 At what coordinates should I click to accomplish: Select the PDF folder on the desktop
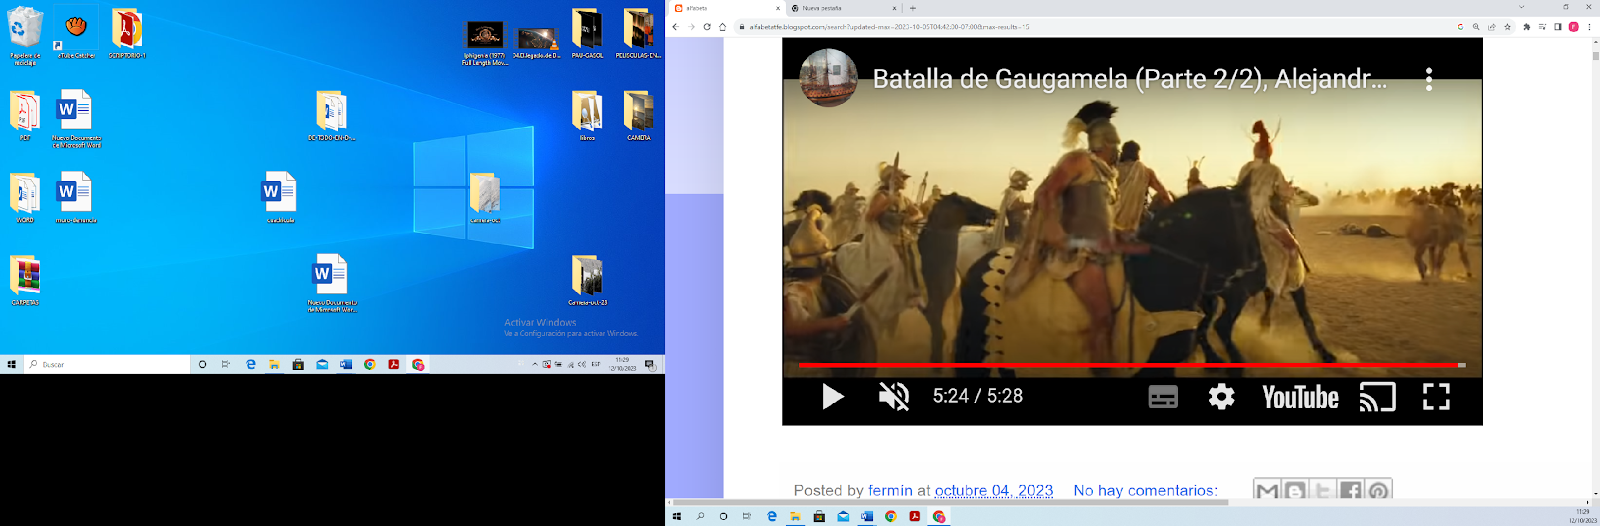point(25,116)
